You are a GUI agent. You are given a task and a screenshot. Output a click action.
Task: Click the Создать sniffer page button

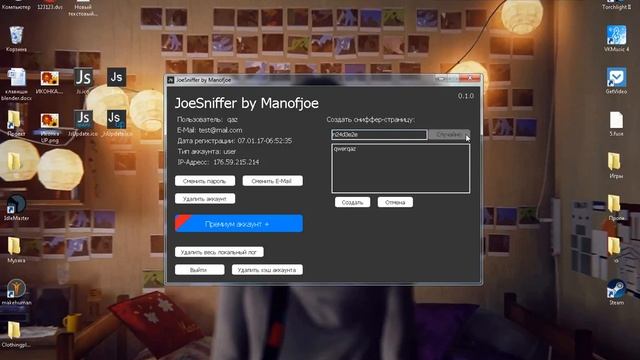[x=352, y=202]
